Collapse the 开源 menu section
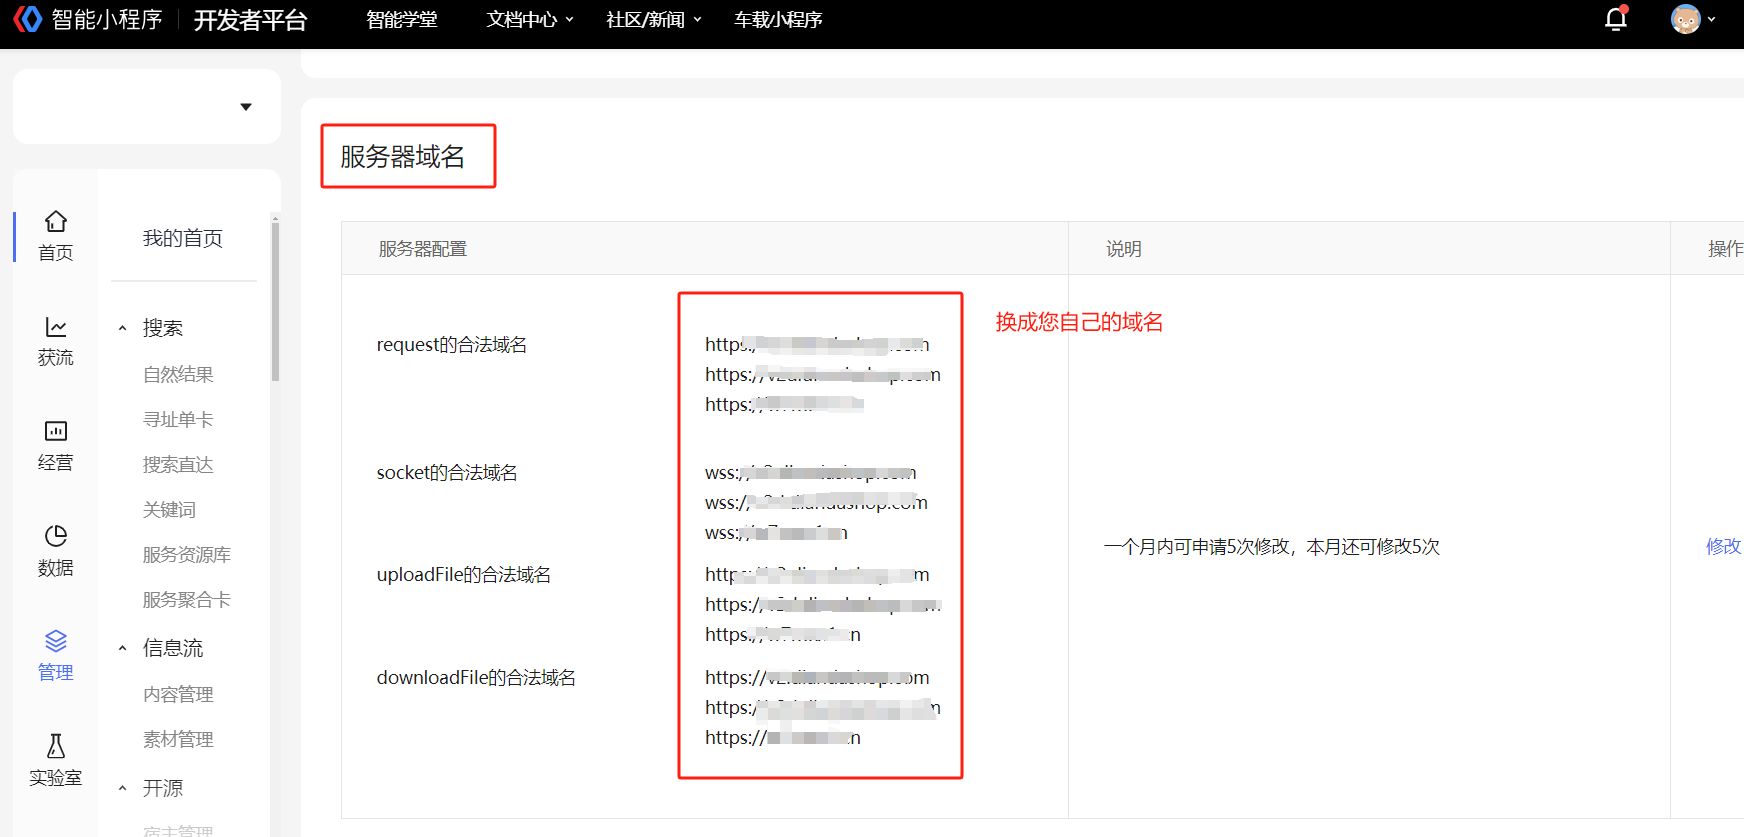 pos(123,788)
